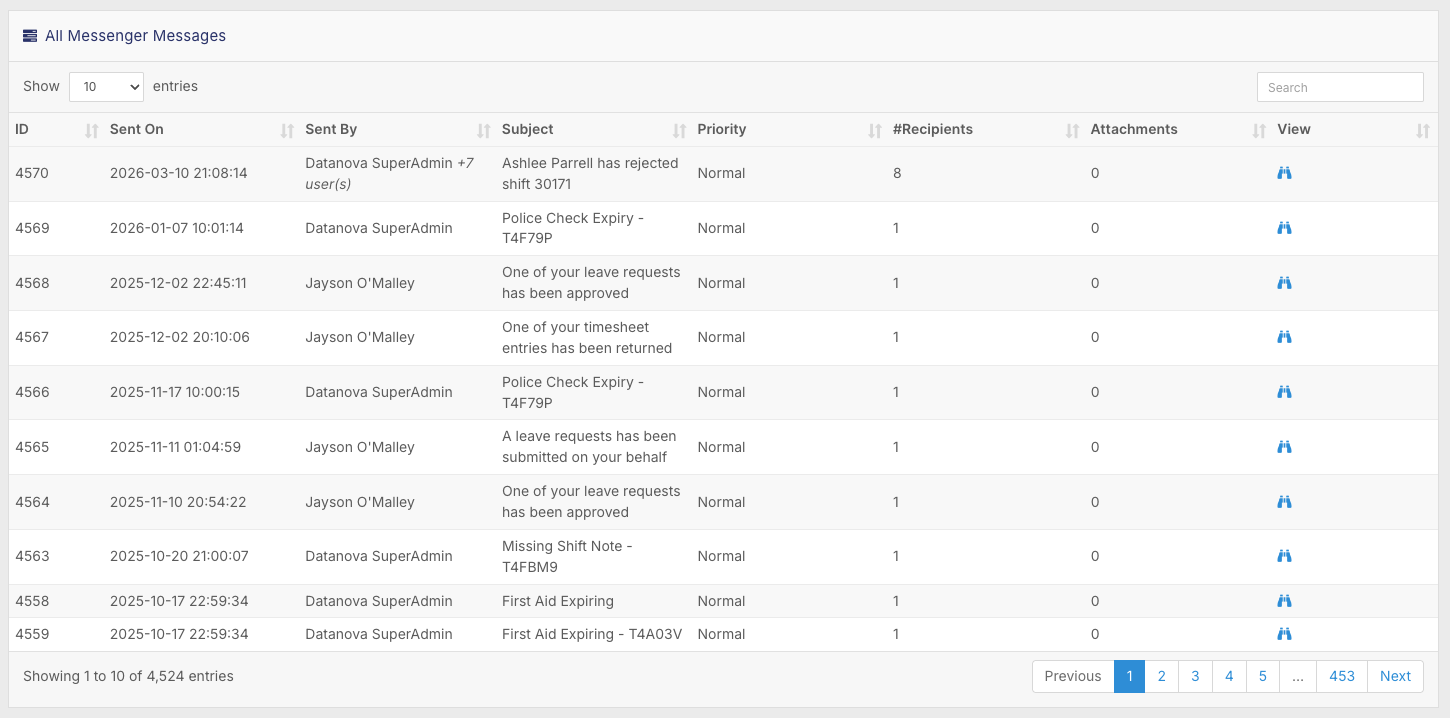View message 4569 via binoculars icon

[1285, 228]
